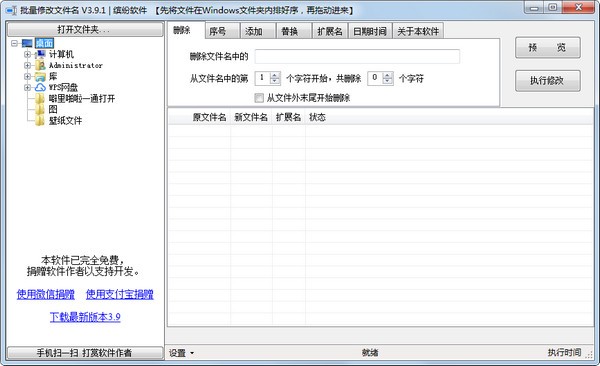Toggle delete from end of filename checkbox
The image size is (600, 366).
coord(259,98)
